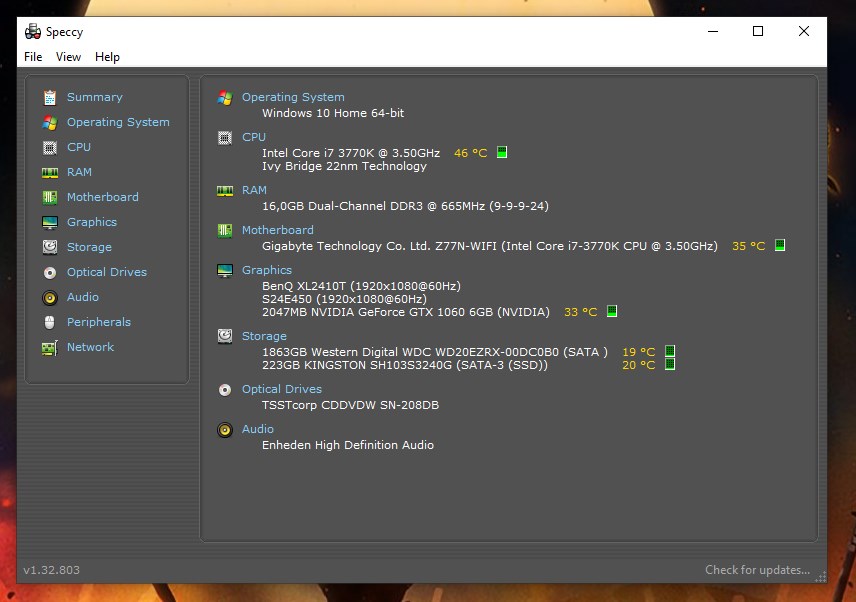Click the RAM stick icon in sidebar
Viewport: 856px width, 602px height.
point(50,172)
